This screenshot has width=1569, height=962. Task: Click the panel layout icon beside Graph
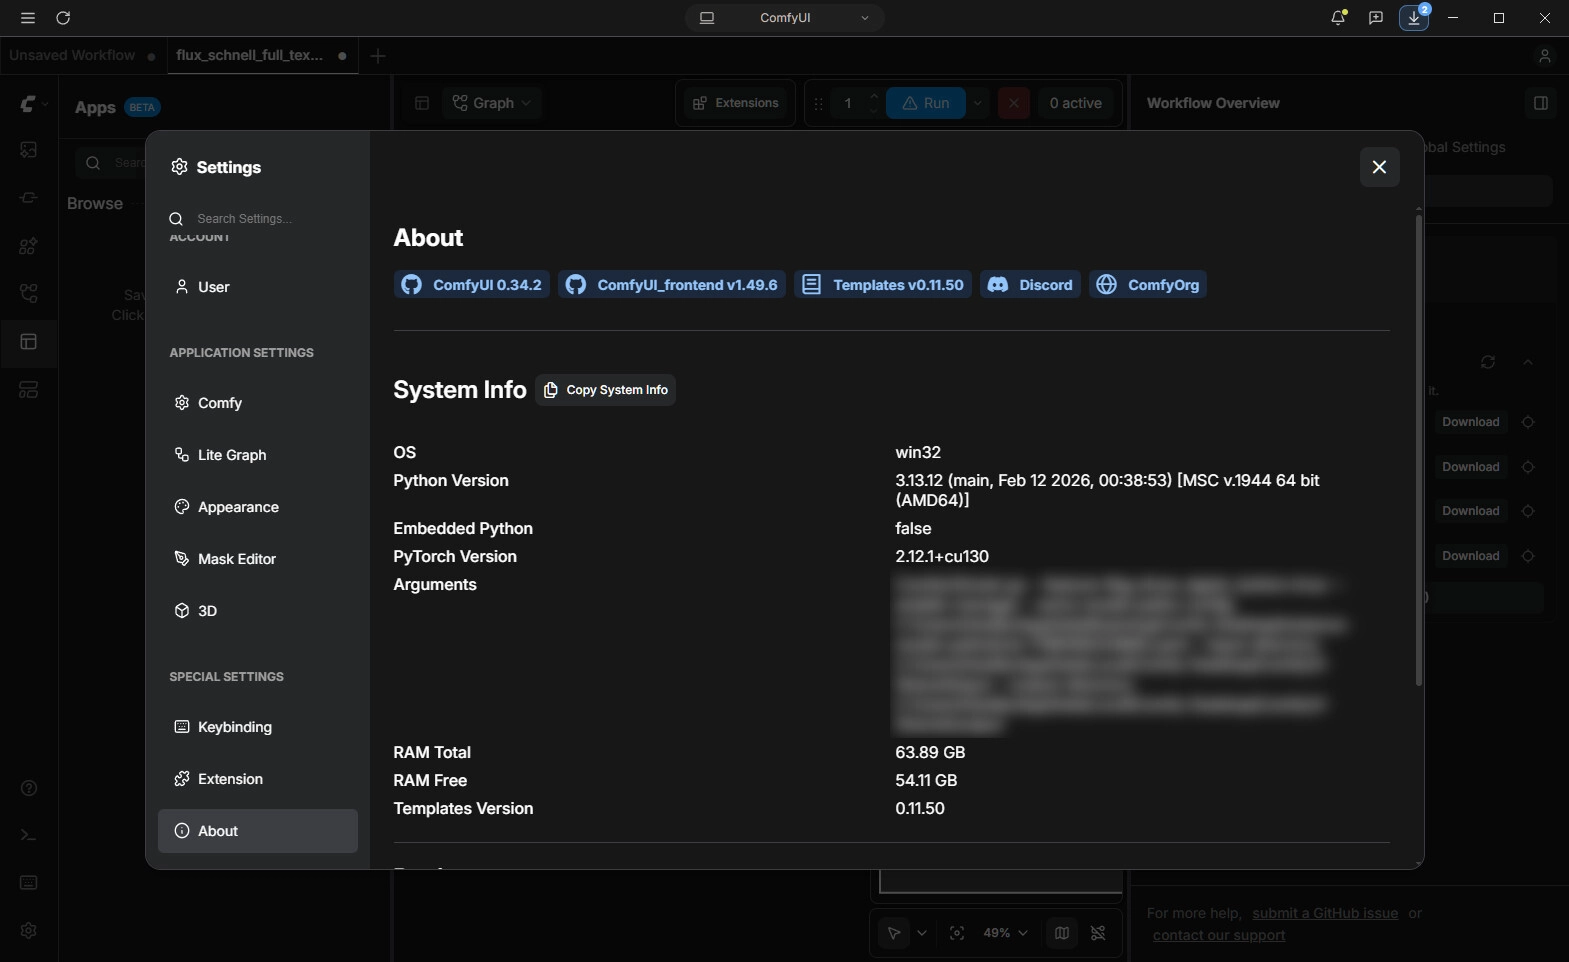(422, 103)
